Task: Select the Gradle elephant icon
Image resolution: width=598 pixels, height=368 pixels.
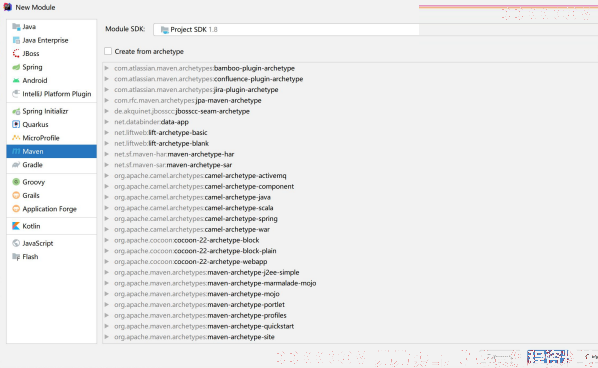Action: coord(16,165)
